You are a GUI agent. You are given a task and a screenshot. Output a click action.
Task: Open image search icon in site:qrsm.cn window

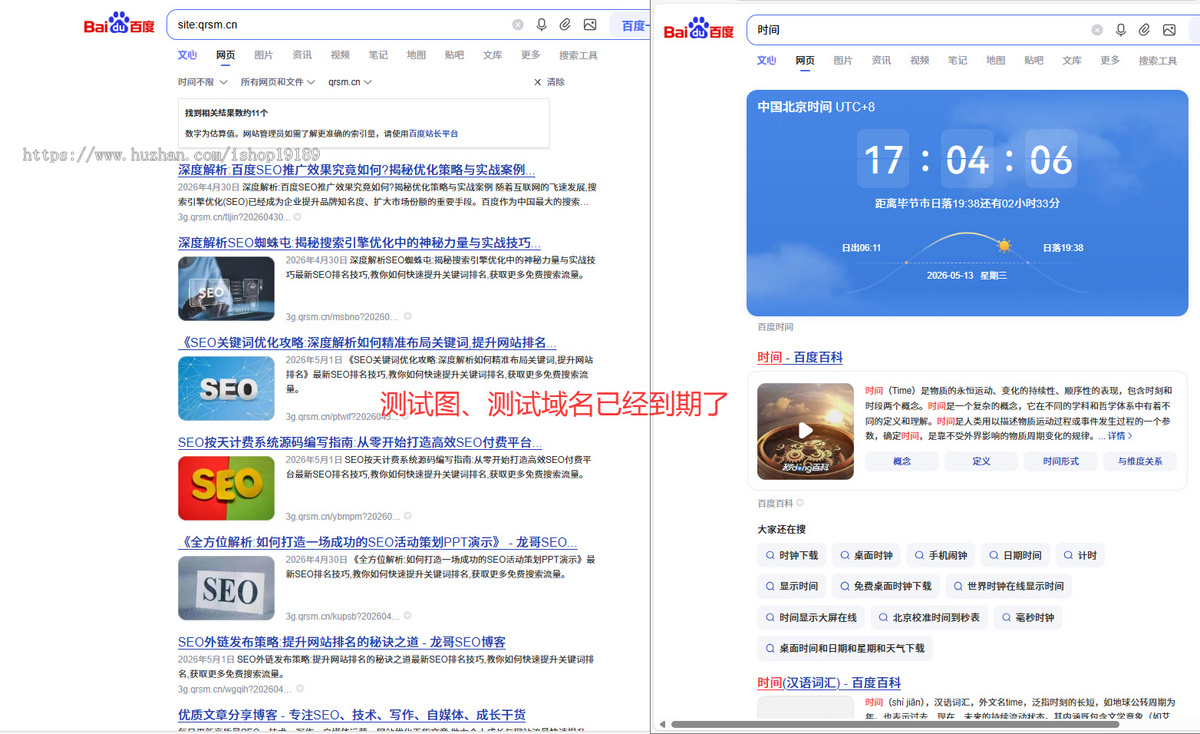[590, 24]
